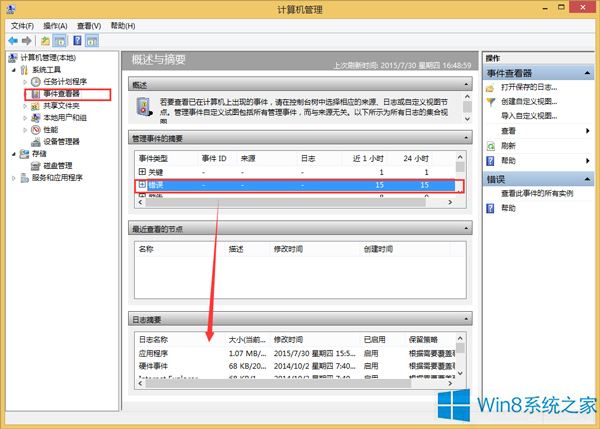Click the 性能 monitor icon
Viewport: 600px width, 429px height.
[36, 130]
